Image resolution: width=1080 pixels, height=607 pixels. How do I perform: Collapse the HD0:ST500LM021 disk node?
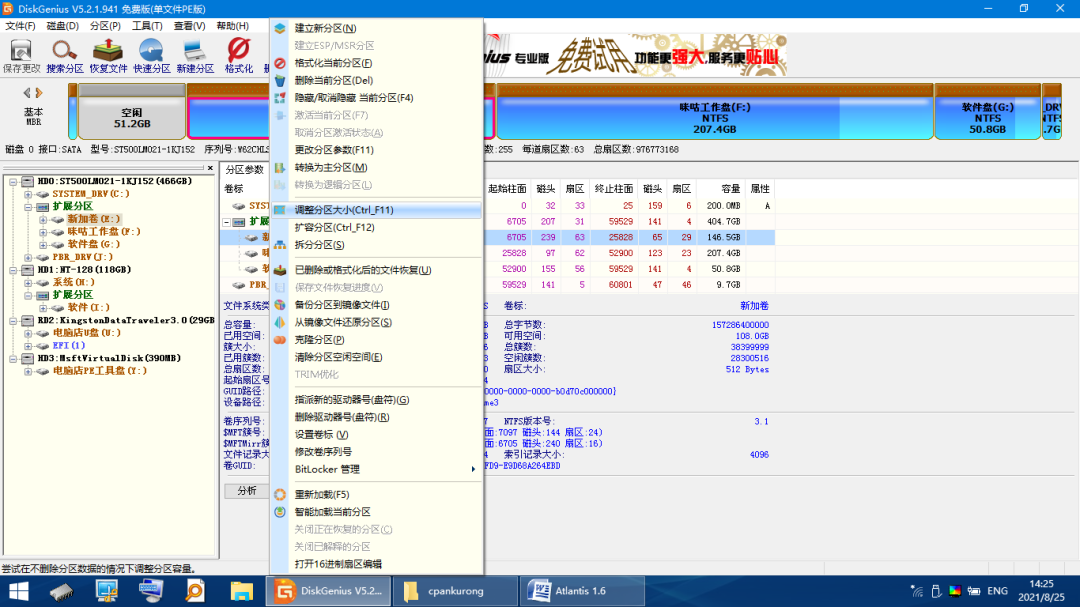tap(13, 182)
